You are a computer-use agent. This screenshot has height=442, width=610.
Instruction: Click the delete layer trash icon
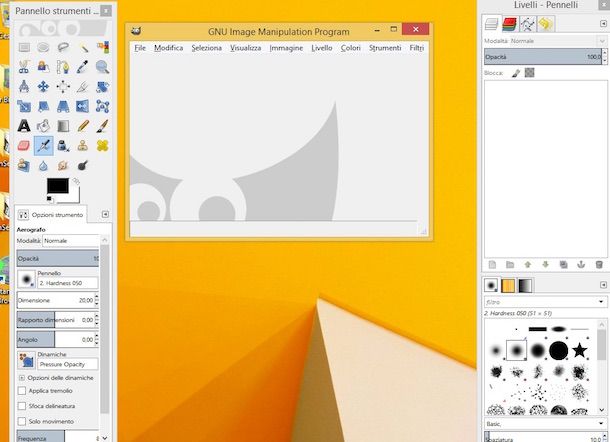(599, 265)
